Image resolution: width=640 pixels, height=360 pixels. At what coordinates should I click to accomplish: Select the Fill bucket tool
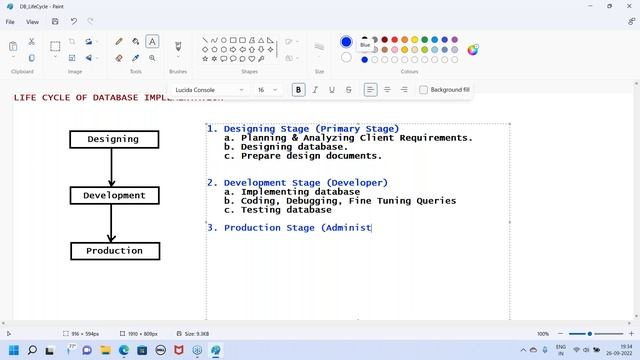[136, 41]
